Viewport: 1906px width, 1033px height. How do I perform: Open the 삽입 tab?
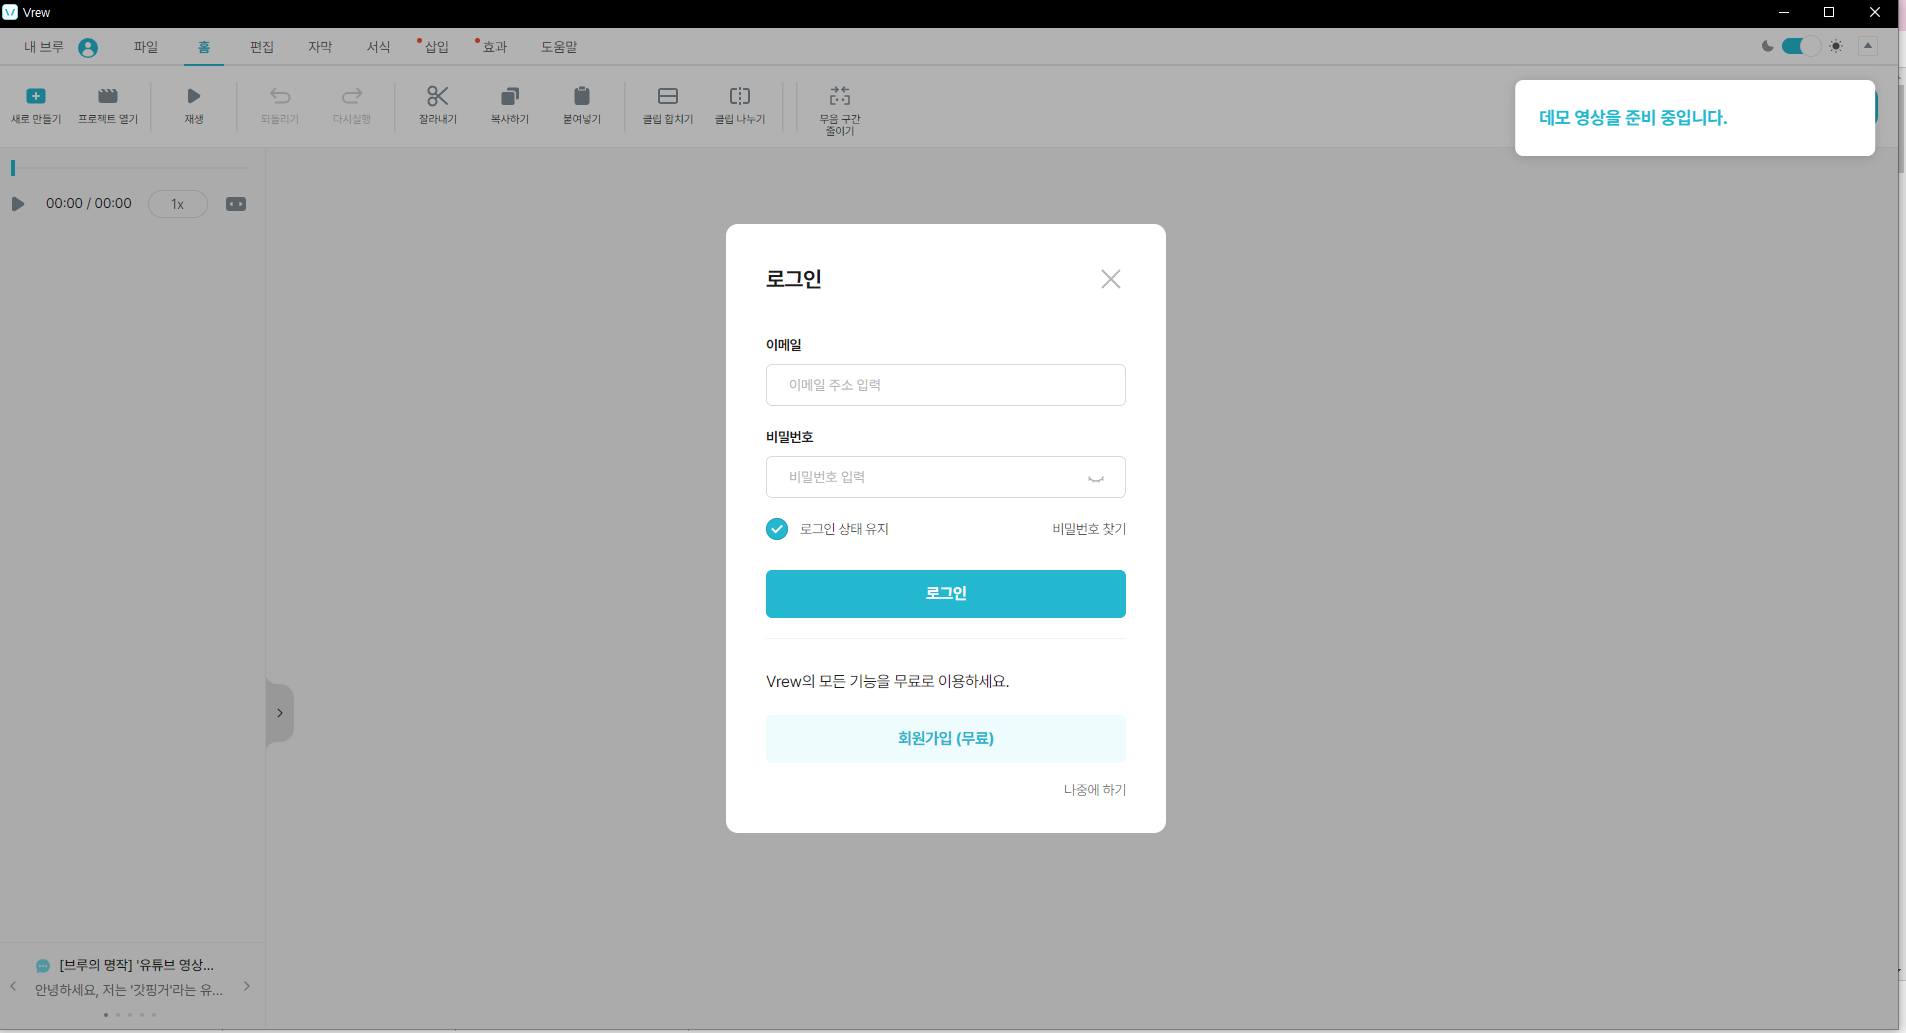pos(437,47)
